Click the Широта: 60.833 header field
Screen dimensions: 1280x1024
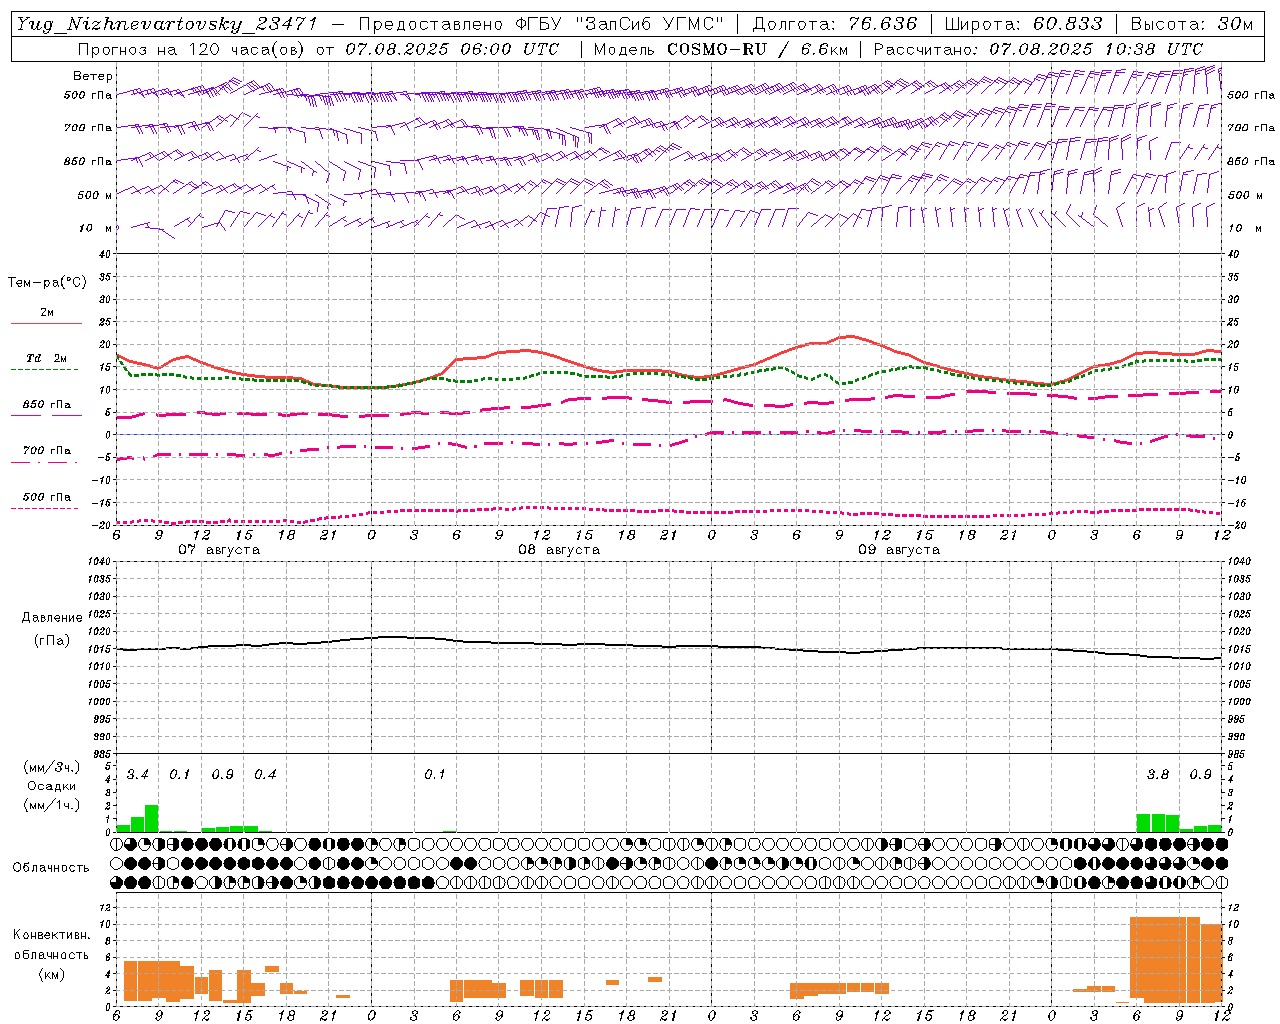(x=1024, y=24)
